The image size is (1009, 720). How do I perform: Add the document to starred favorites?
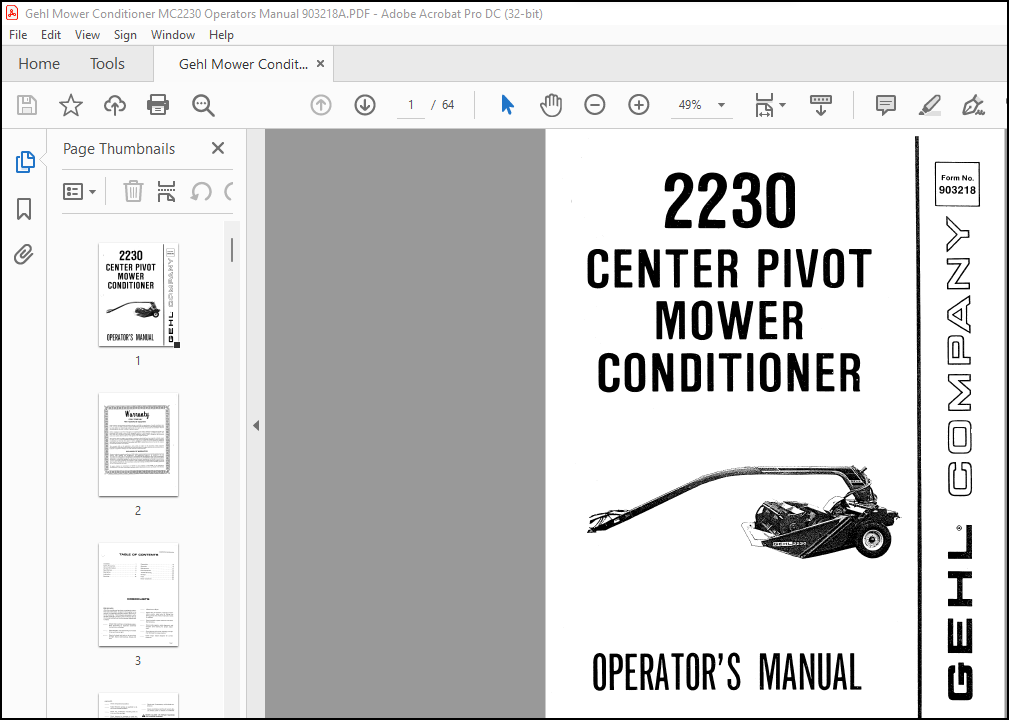70,105
